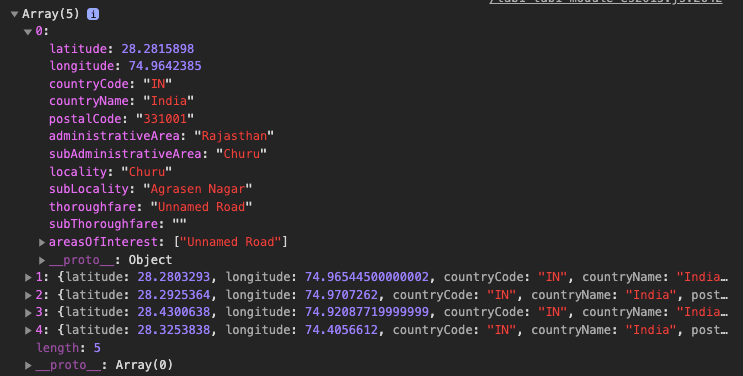Screen dimensions: 743x376
Task: Select the longitude value 74.9642385
Action: coord(165,66)
